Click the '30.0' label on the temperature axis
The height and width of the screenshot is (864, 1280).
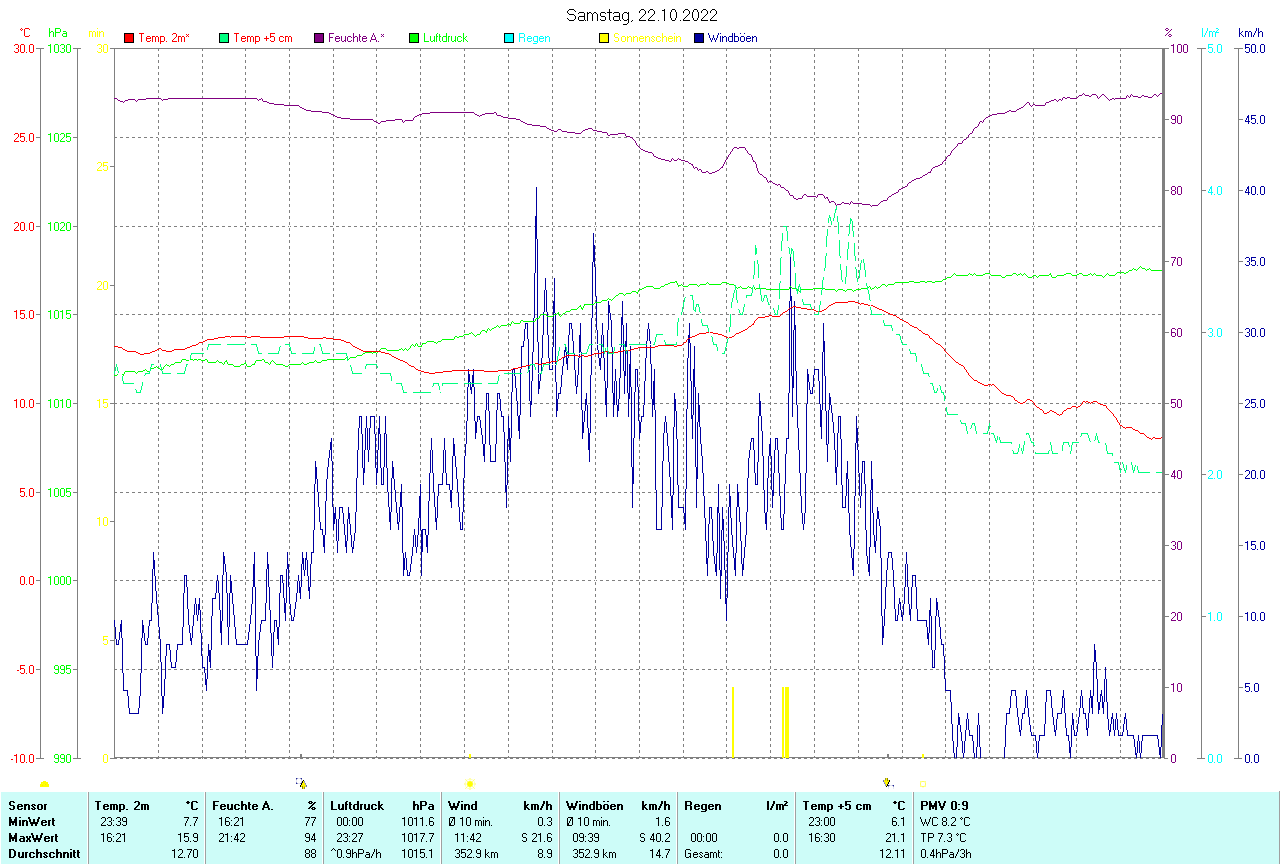[x=23, y=48]
